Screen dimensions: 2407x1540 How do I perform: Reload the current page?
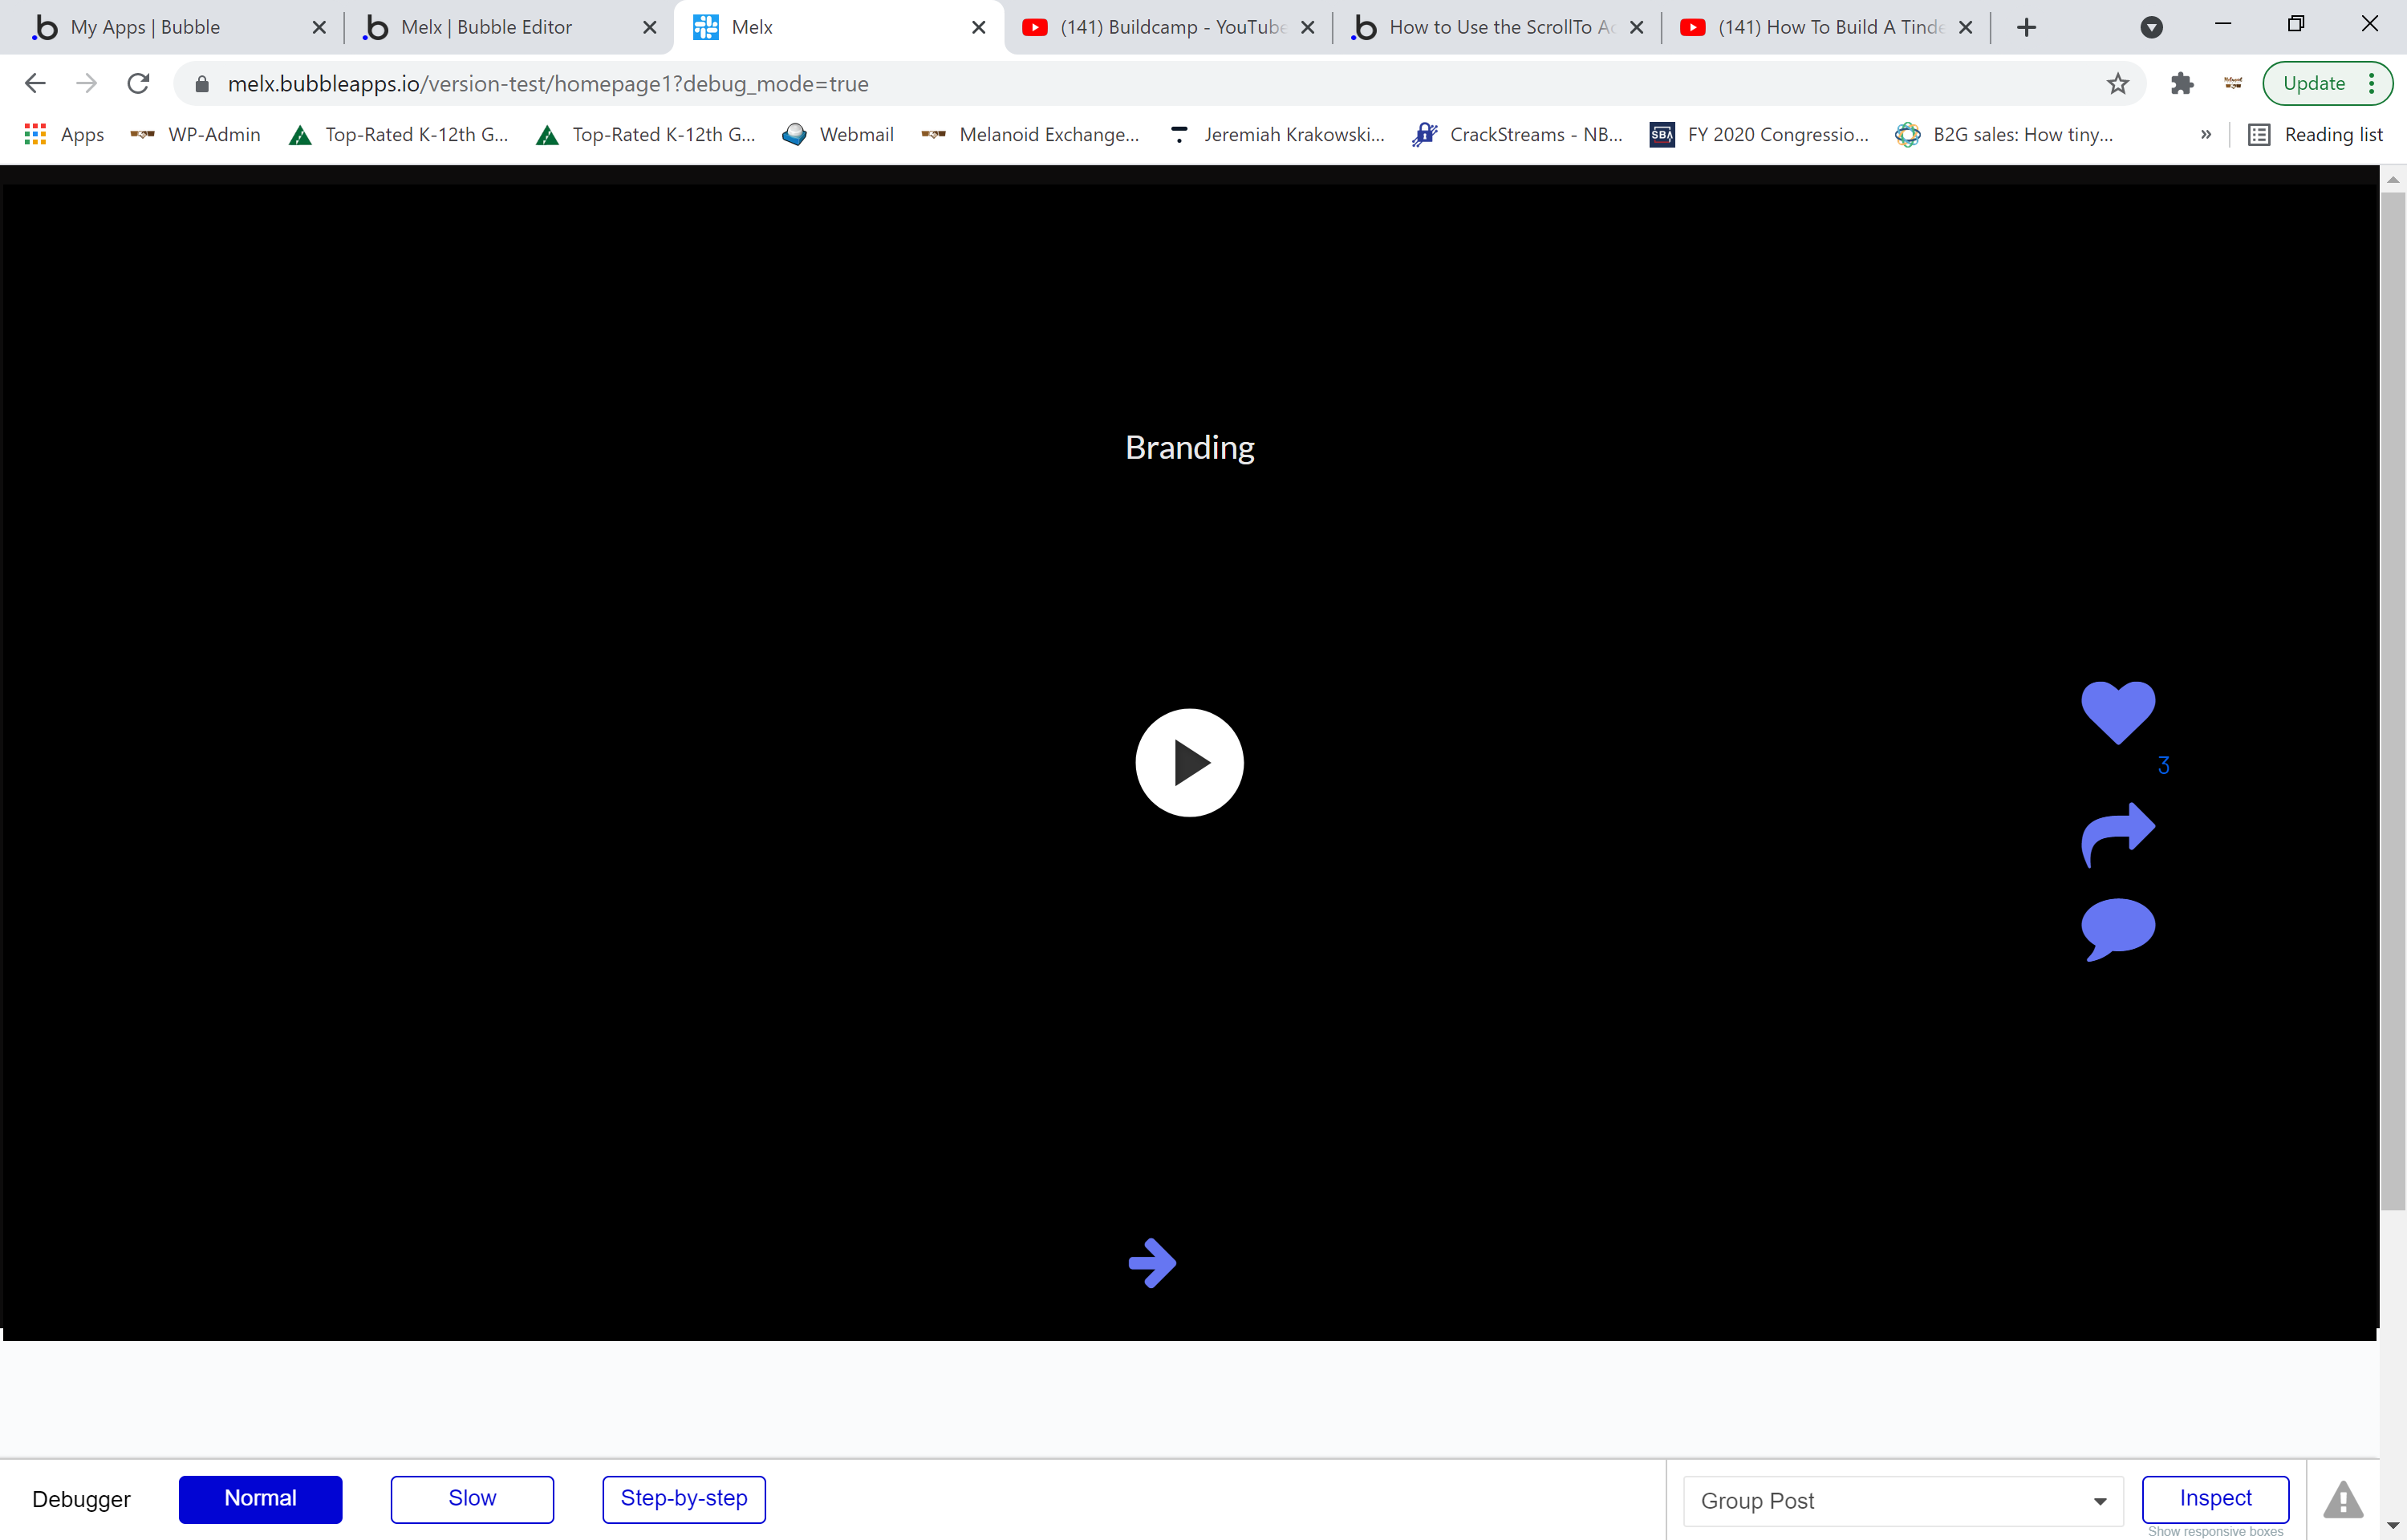(139, 84)
